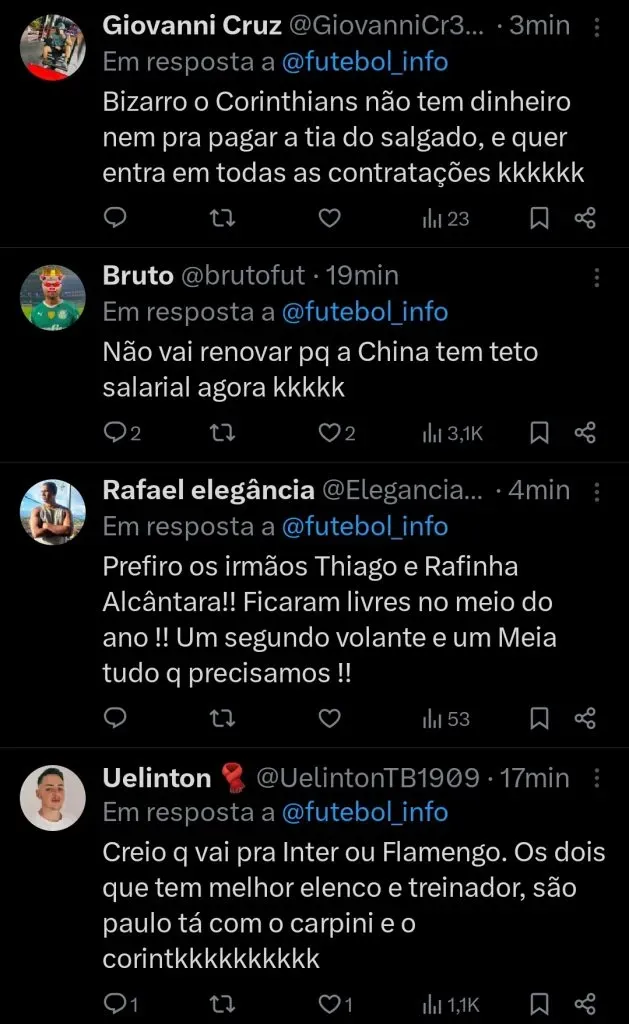The width and height of the screenshot is (629, 1024).
Task: View Uelinton's profile avatar
Action: point(53,797)
